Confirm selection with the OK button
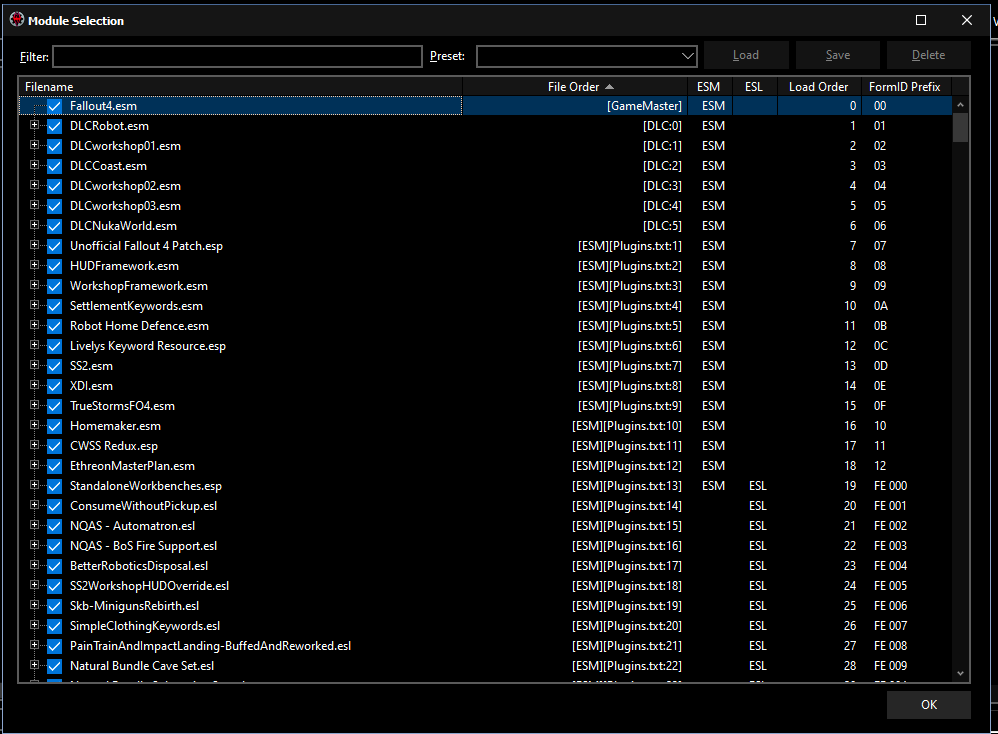 [929, 705]
